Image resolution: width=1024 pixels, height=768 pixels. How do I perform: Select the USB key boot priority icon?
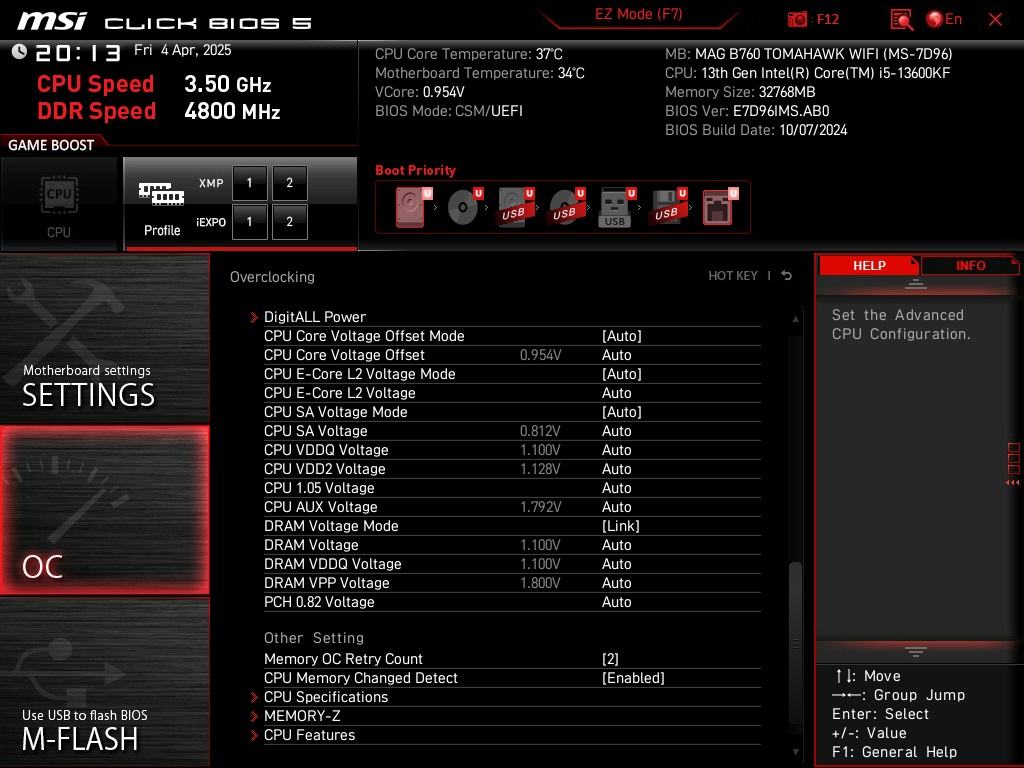616,207
